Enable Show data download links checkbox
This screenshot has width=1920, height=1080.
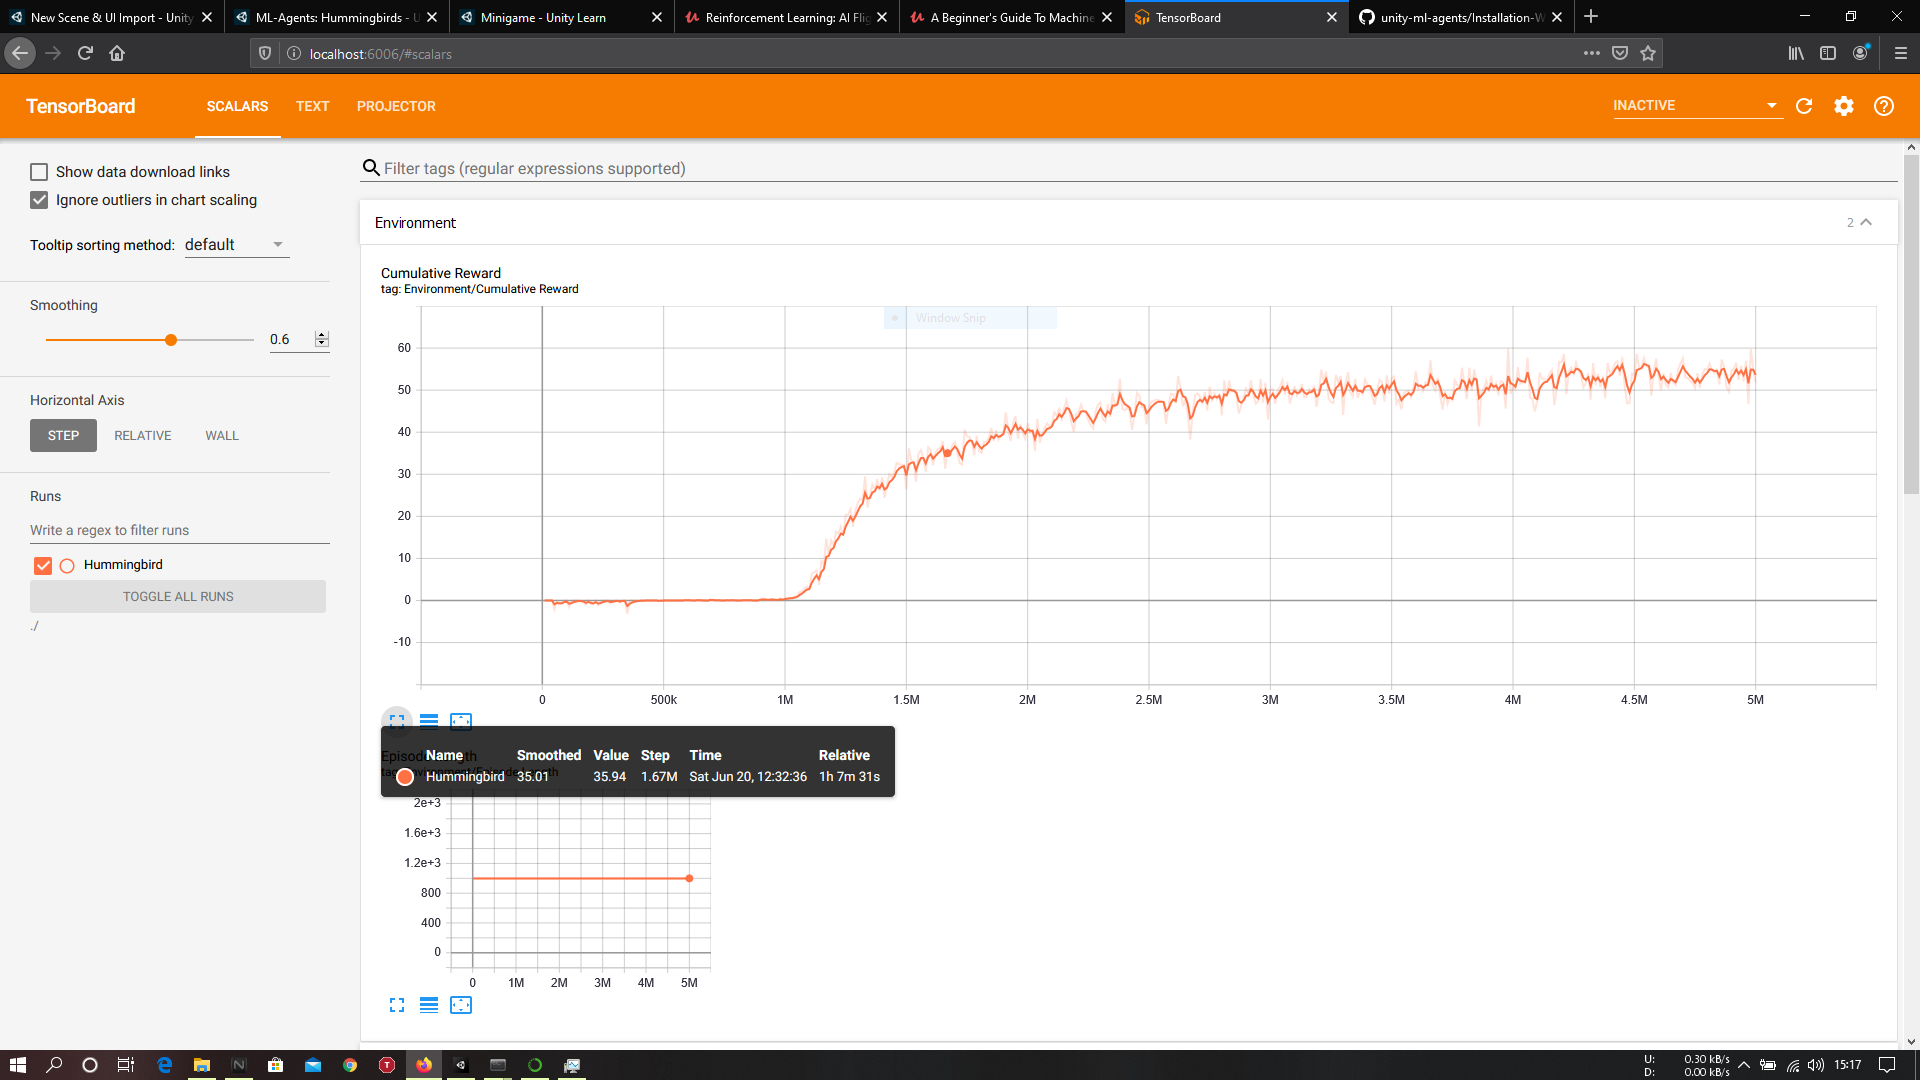(39, 172)
